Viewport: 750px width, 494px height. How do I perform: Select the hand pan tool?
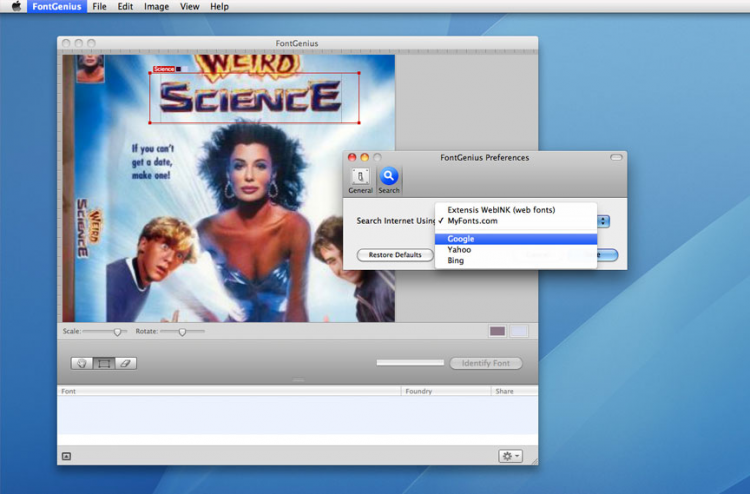pyautogui.click(x=82, y=363)
